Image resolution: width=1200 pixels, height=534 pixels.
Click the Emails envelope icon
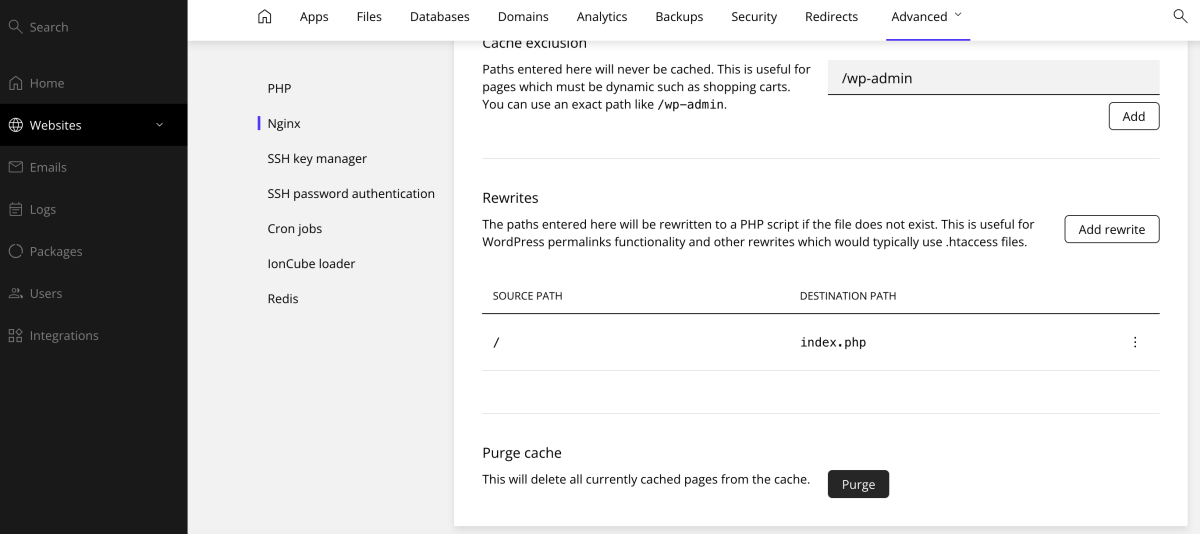point(15,167)
